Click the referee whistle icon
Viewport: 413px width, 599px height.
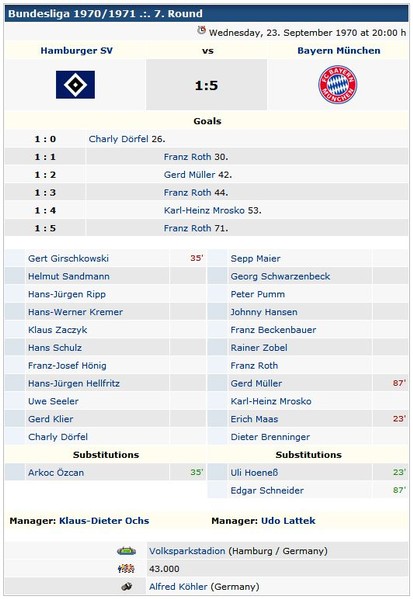coord(126,586)
